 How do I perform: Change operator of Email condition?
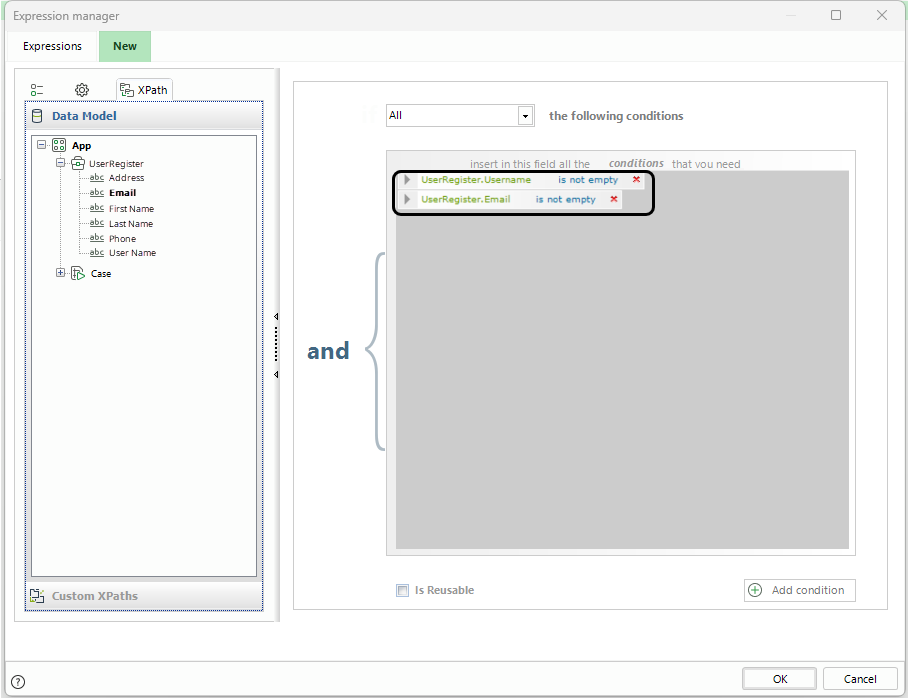[x=565, y=200]
